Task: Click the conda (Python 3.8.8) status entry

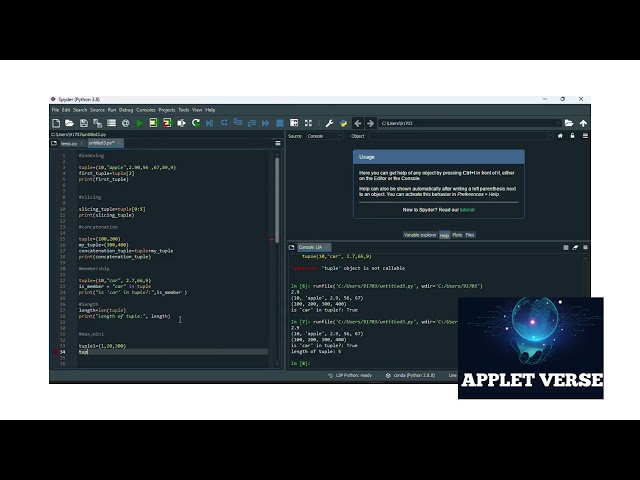Action: pyautogui.click(x=411, y=376)
